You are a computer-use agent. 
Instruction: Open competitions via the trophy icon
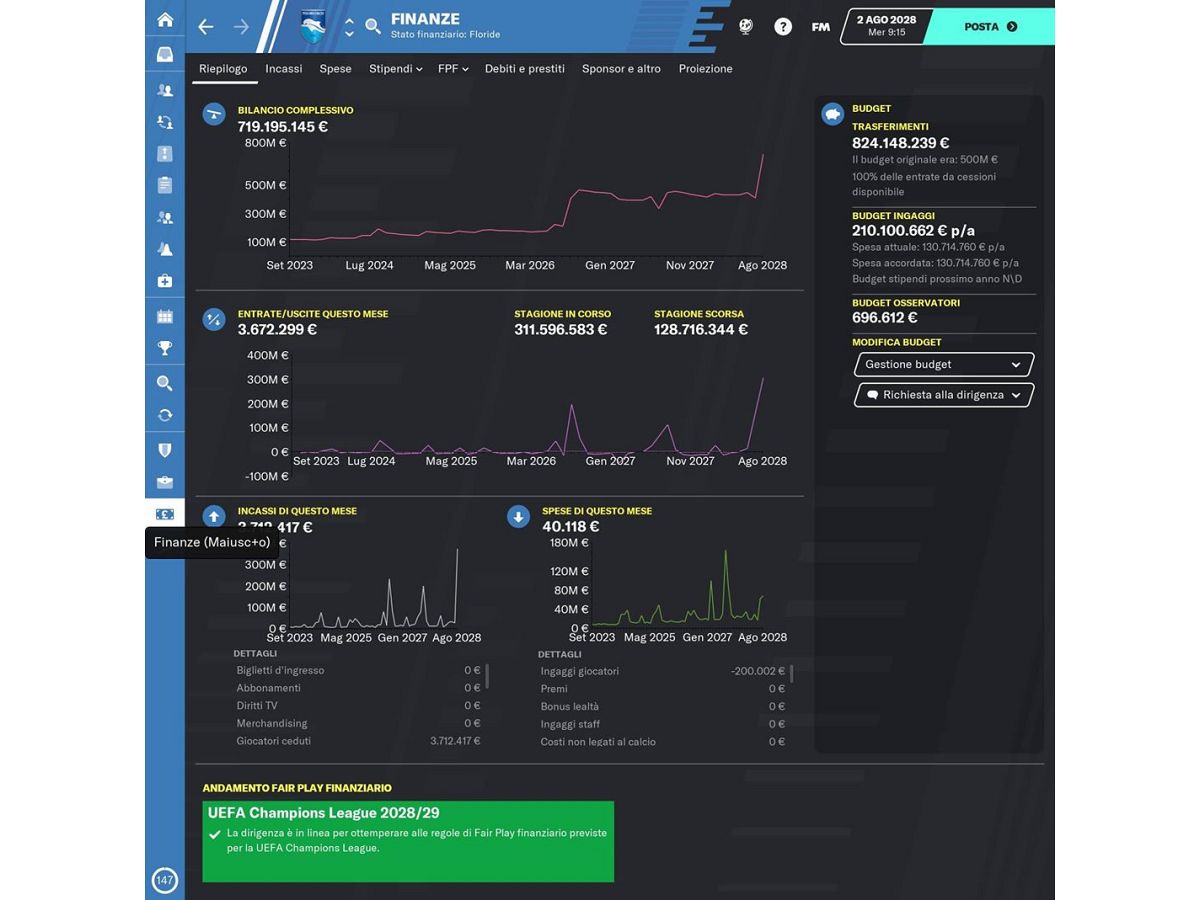165,349
